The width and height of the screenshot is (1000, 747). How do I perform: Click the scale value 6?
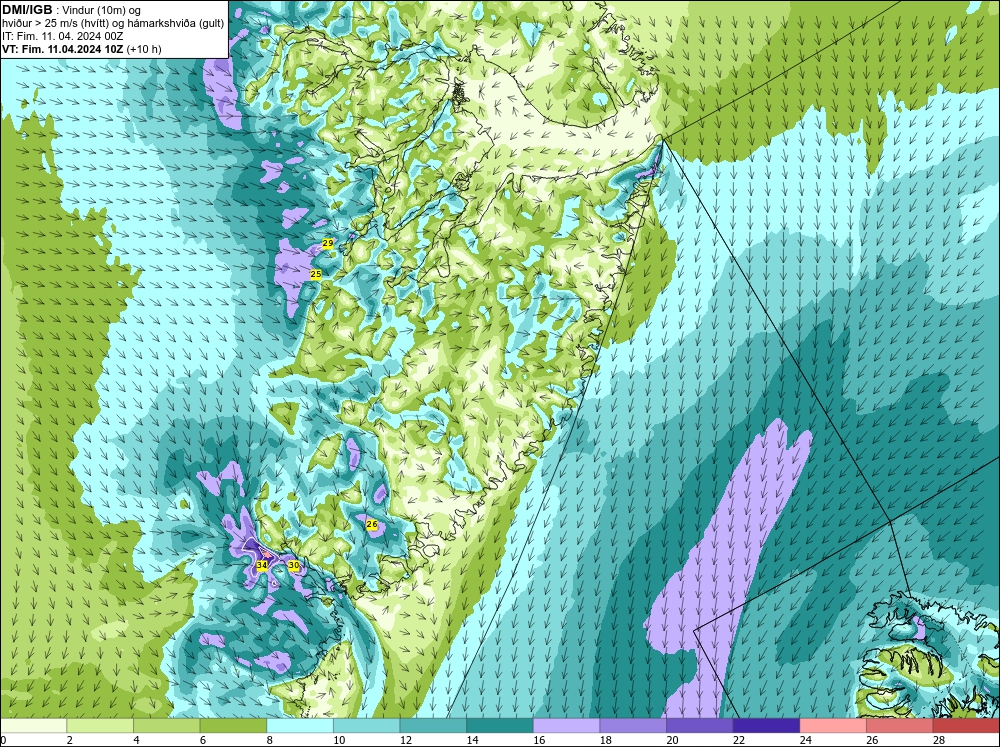203,740
